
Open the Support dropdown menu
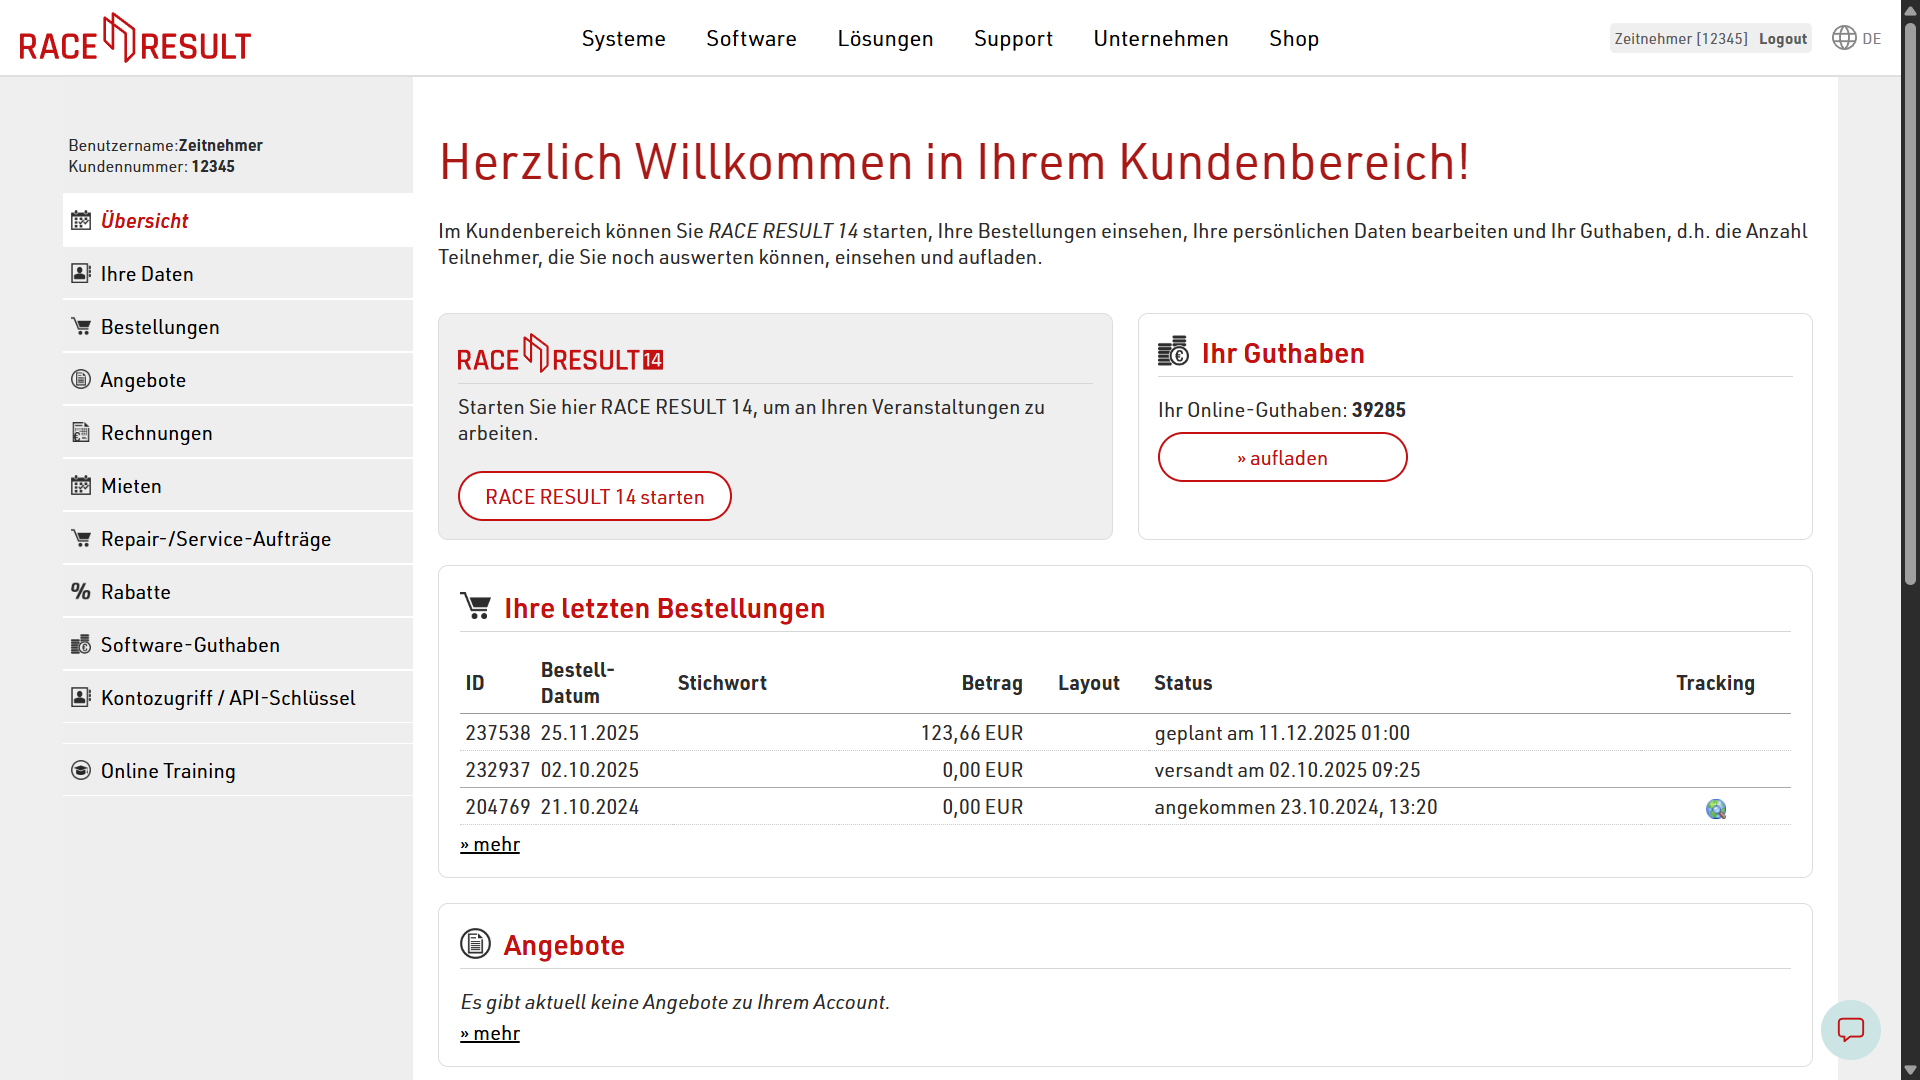click(x=1013, y=38)
